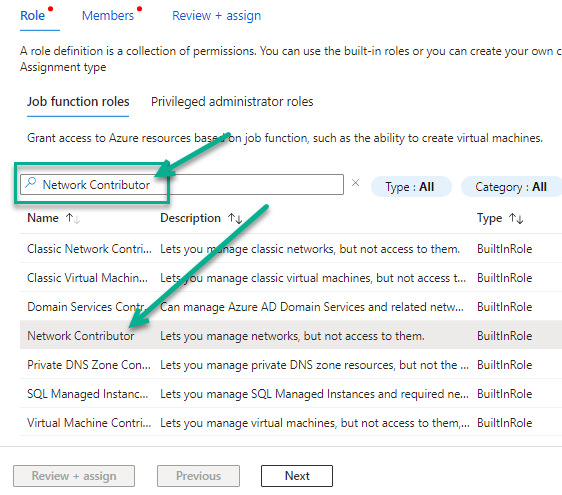Select the Role tab
Screen dimensions: 562x495
[33, 16]
